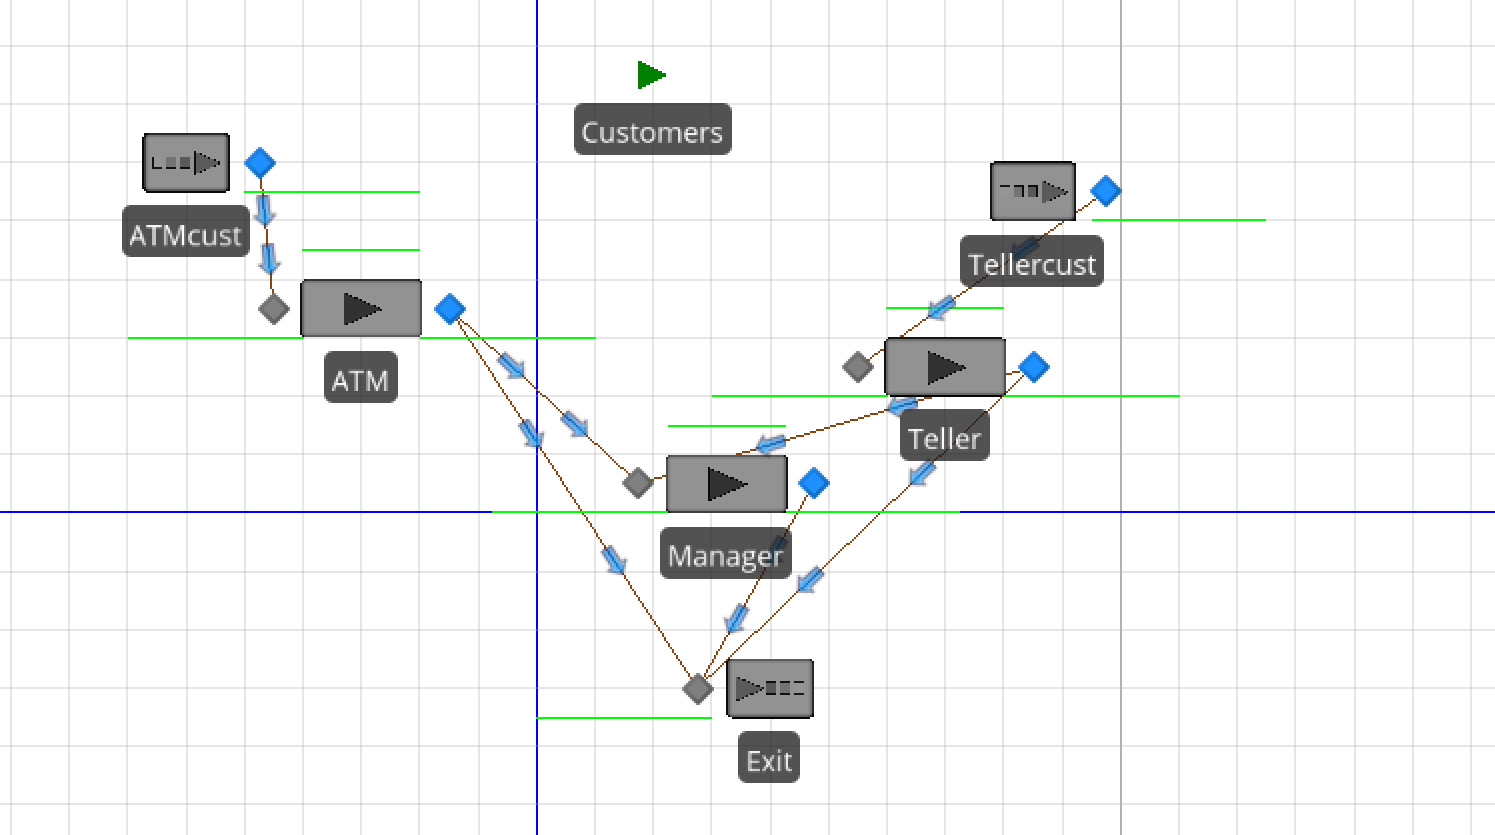Viewport: 1495px width, 835px height.
Task: Select the ATMcust source block
Action: point(186,162)
